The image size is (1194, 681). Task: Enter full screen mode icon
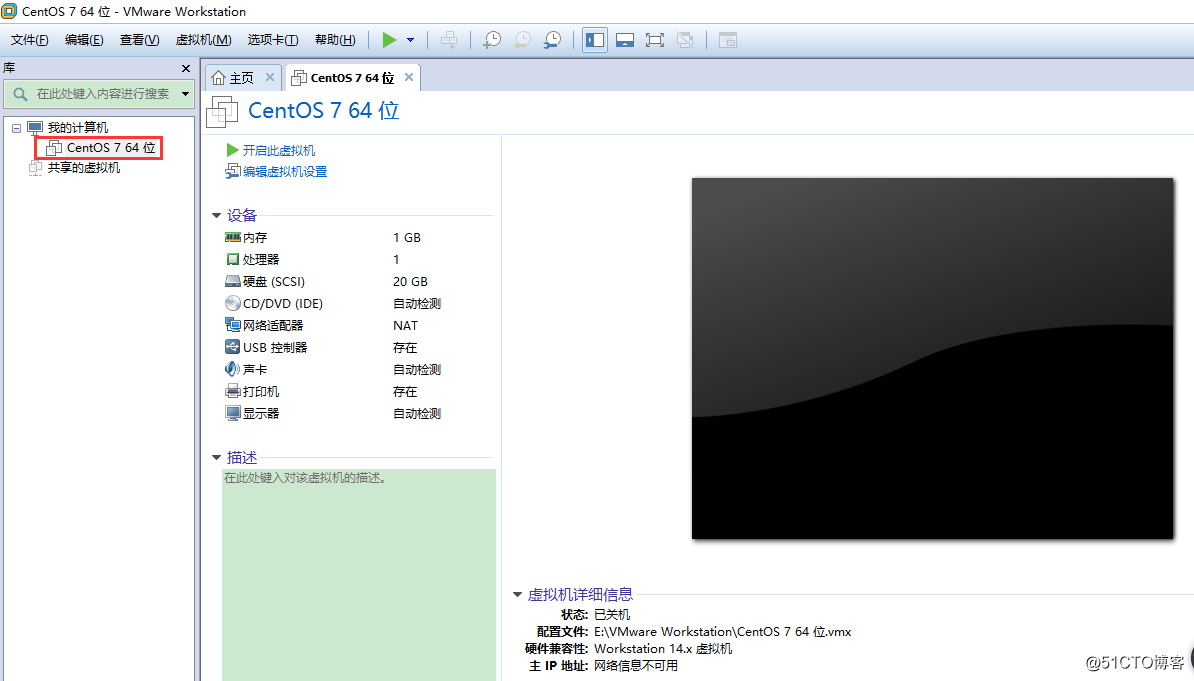click(x=655, y=40)
